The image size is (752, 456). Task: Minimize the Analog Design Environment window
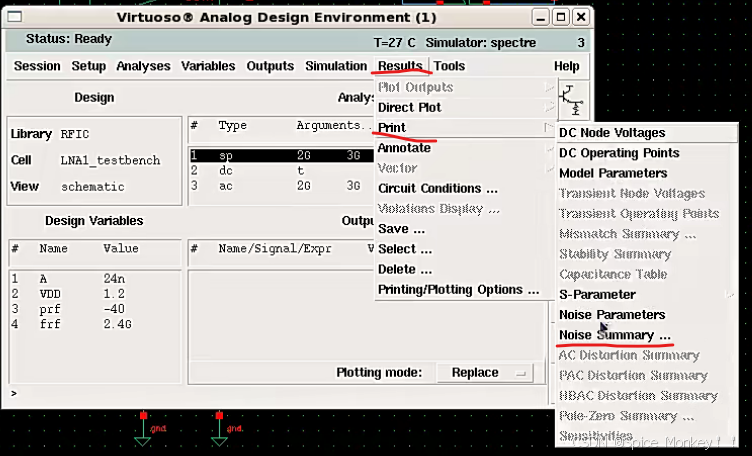coord(540,18)
